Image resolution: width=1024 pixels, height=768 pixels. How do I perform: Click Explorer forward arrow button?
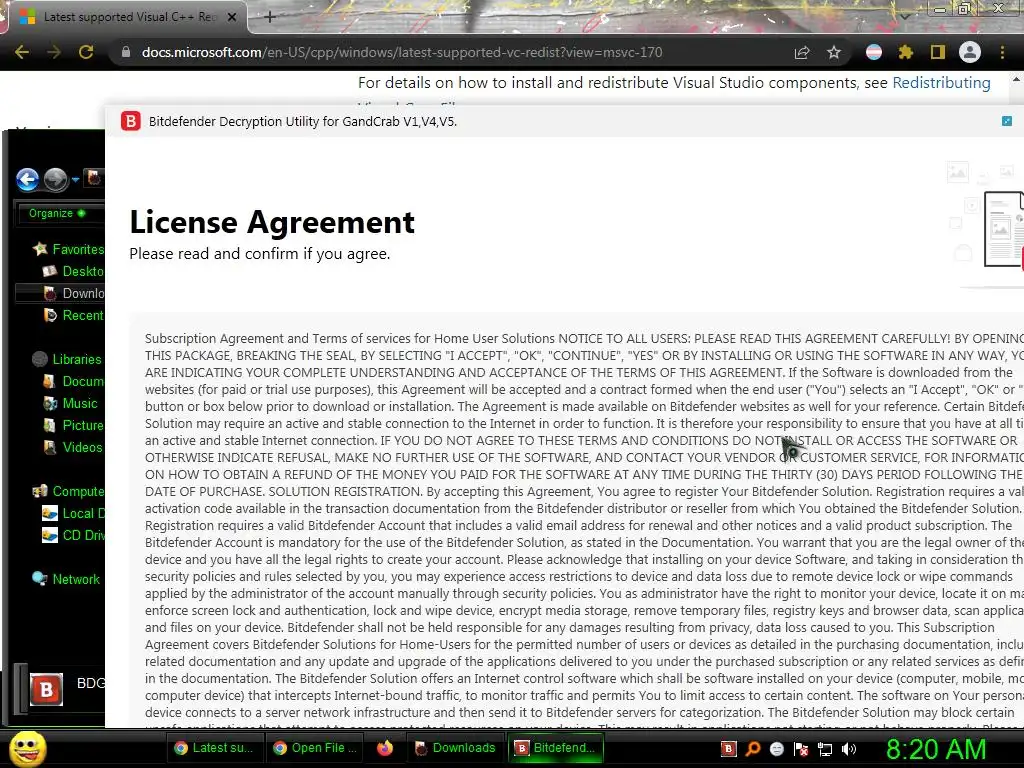click(x=56, y=179)
